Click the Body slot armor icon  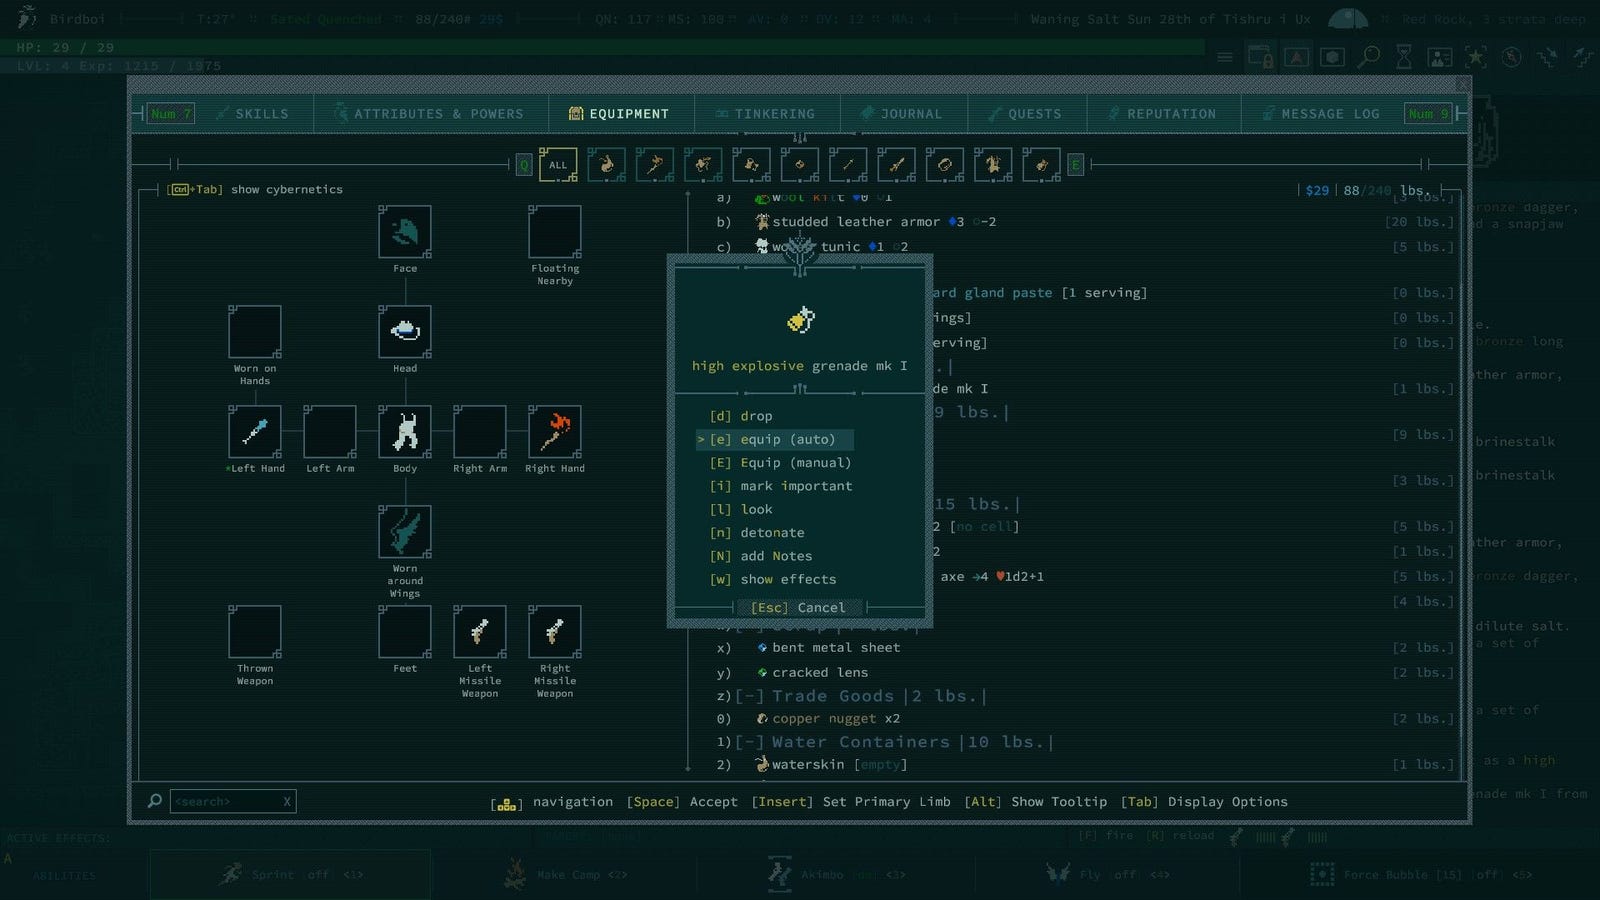click(x=405, y=431)
